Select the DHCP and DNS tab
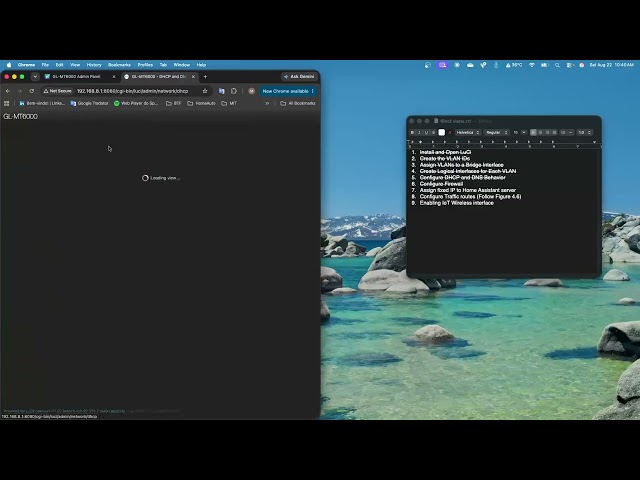 coord(158,76)
